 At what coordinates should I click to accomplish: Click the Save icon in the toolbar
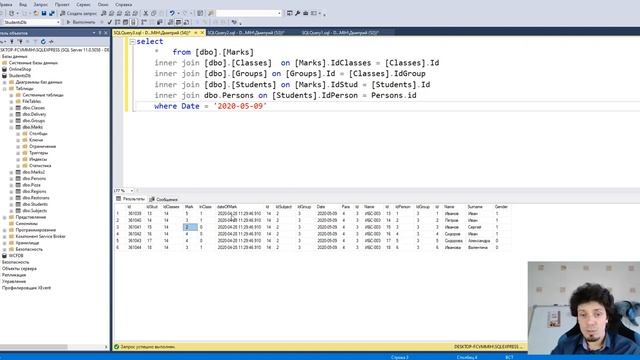[x=44, y=13]
